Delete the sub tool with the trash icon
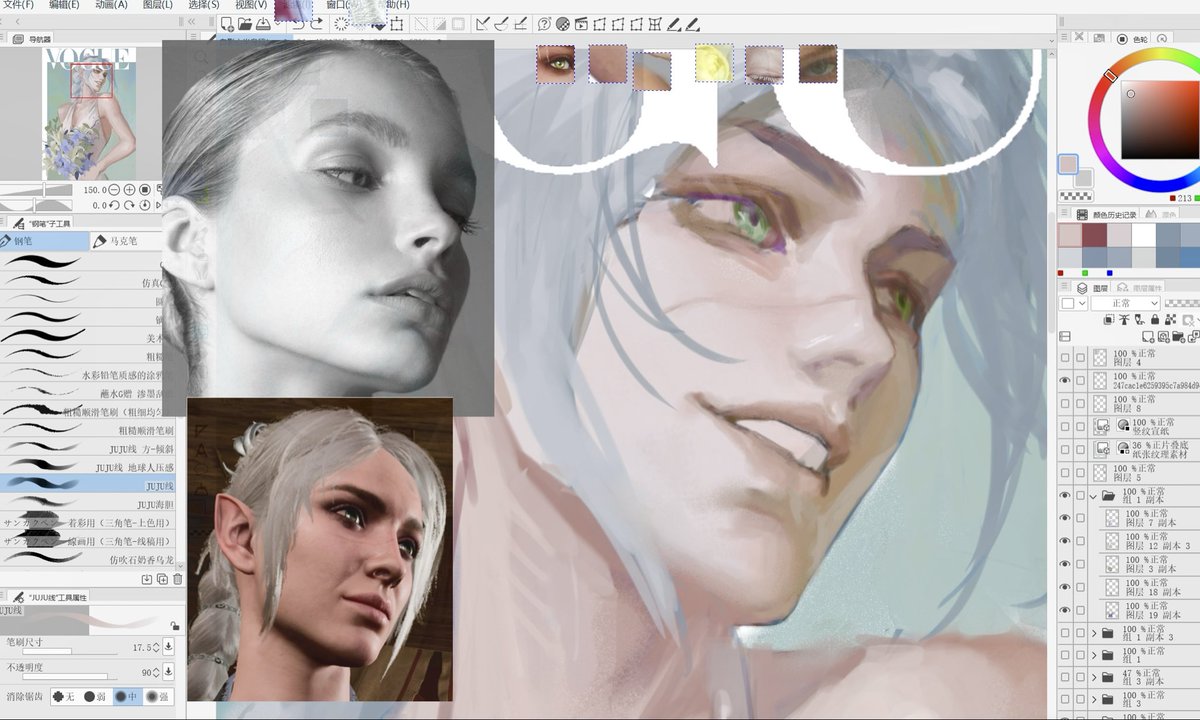This screenshot has height=720, width=1200. click(x=178, y=579)
